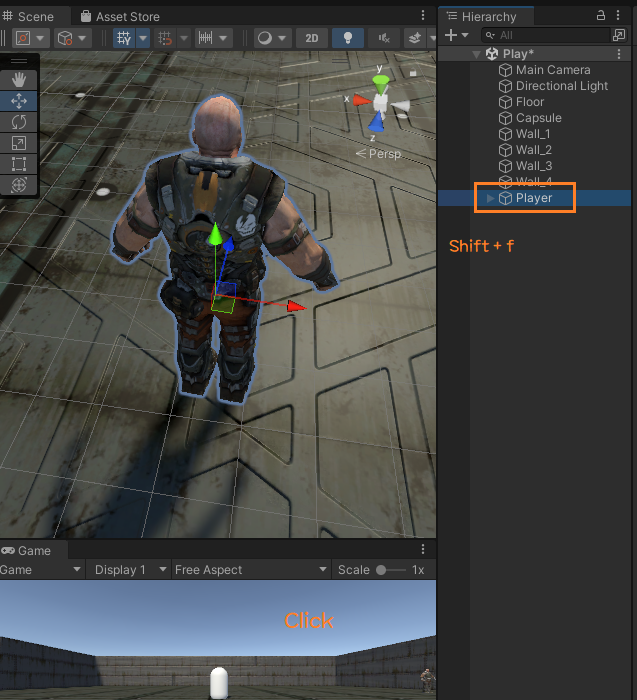637x700 pixels.
Task: Switch projection via the Persp label
Action: 379,154
